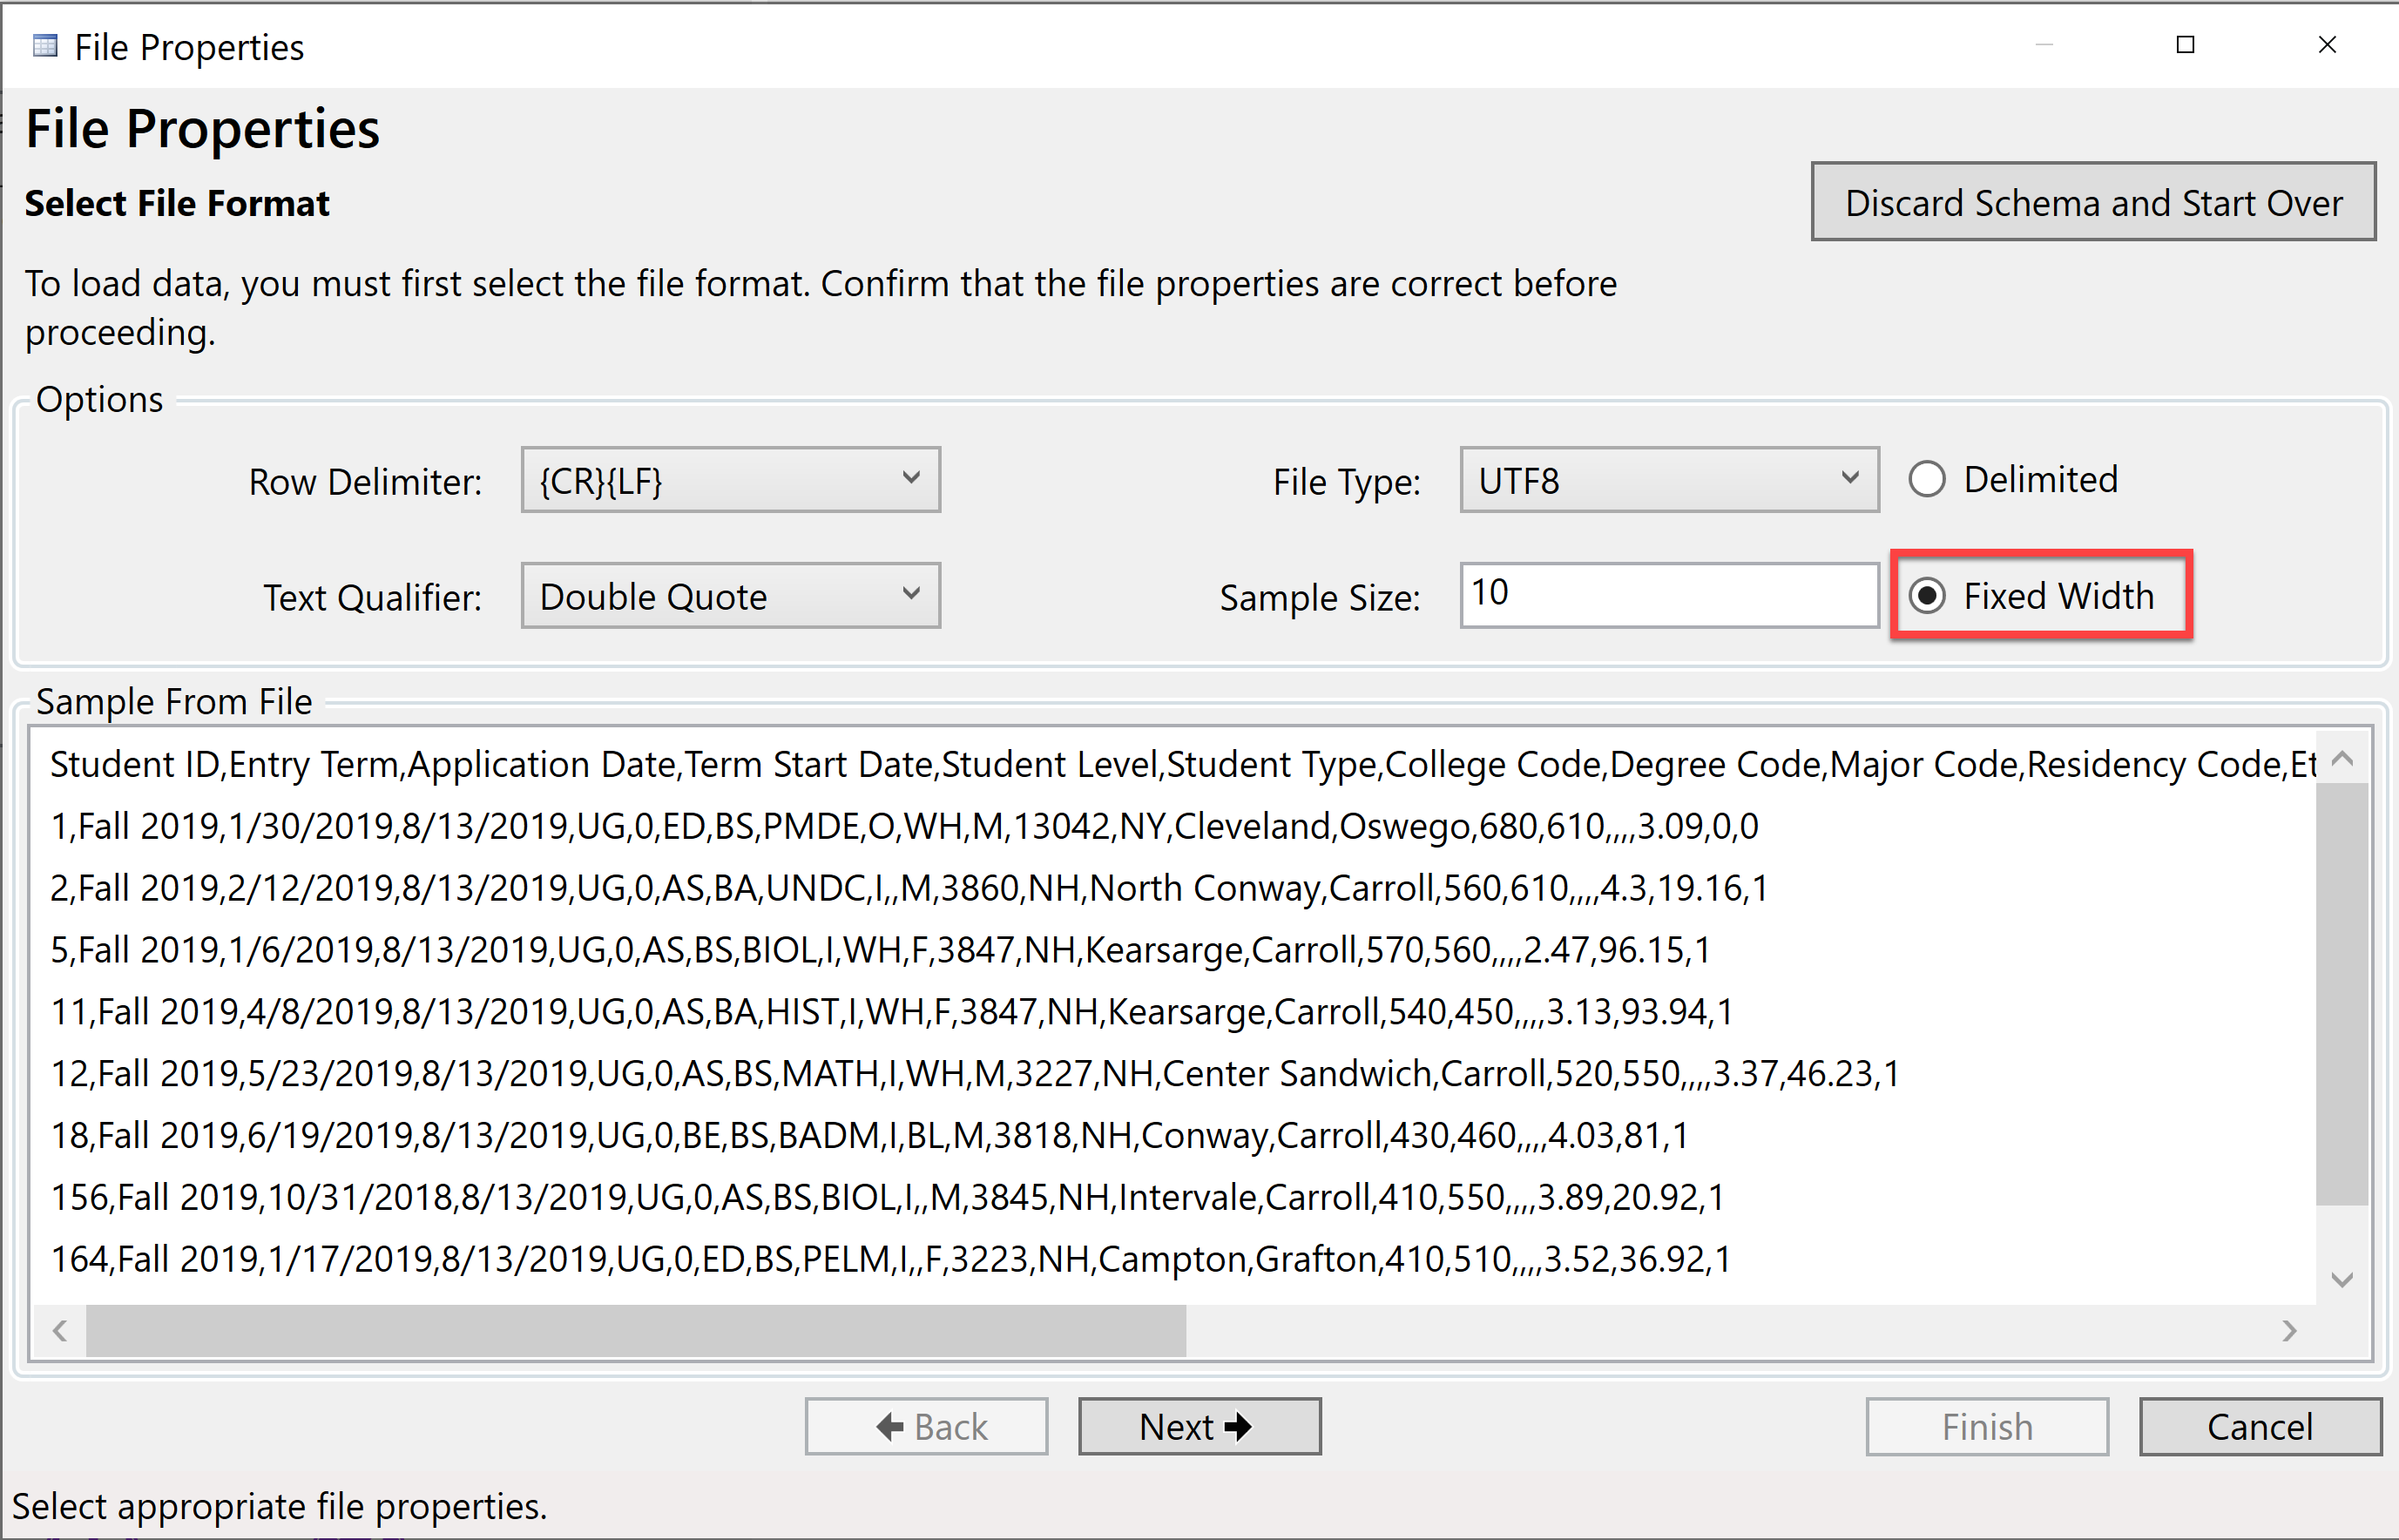Click Discard Schema and Start Over
This screenshot has height=1540, width=2399.
2093,202
